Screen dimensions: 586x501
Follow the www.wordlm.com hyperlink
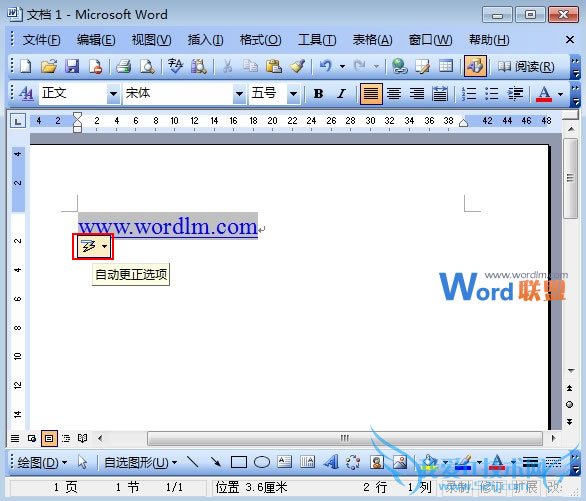pos(168,227)
